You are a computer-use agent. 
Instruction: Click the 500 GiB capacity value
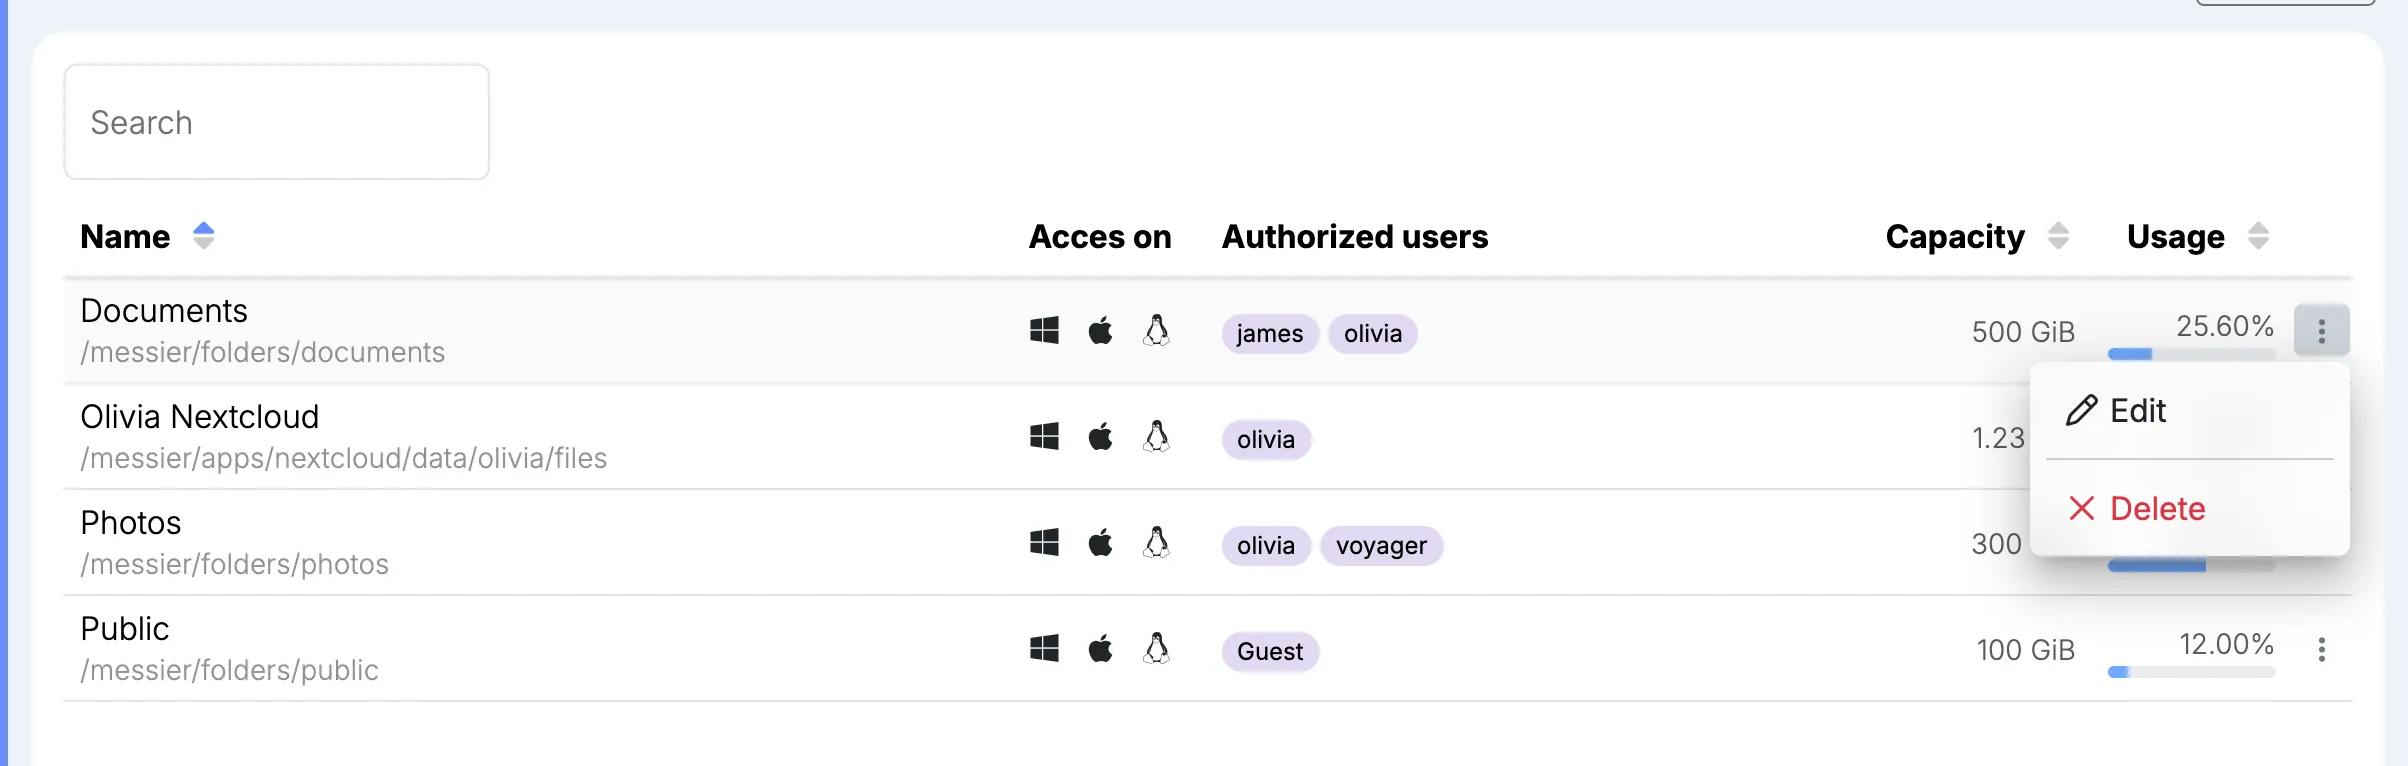(x=2024, y=332)
